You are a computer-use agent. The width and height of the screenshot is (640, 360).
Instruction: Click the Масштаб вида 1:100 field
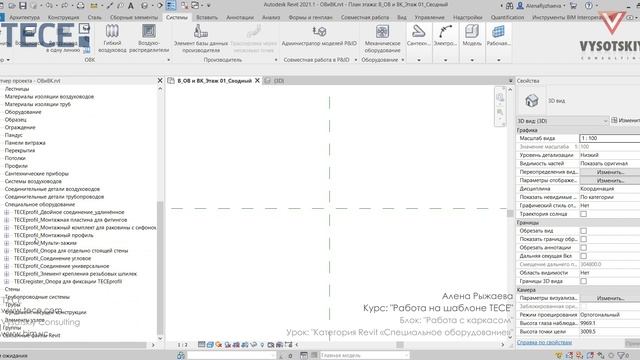pyautogui.click(x=610, y=138)
